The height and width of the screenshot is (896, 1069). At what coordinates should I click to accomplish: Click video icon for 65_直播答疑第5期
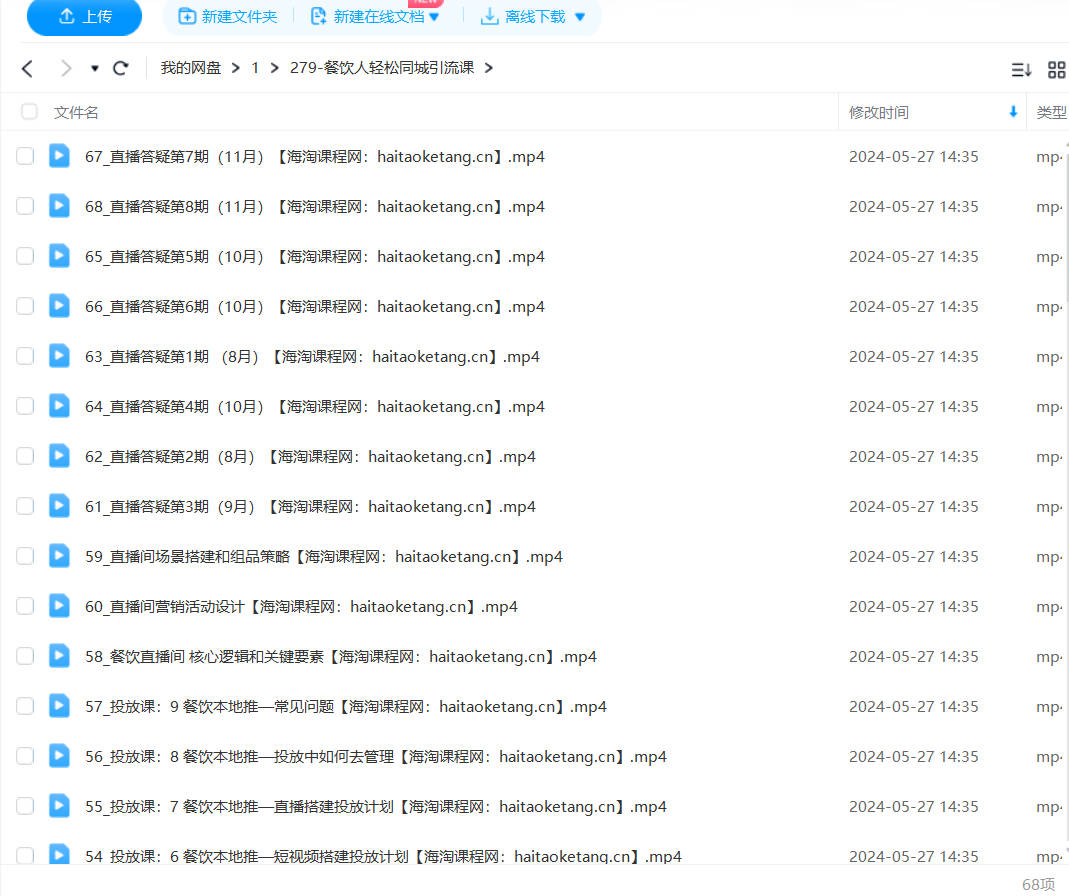coord(59,256)
